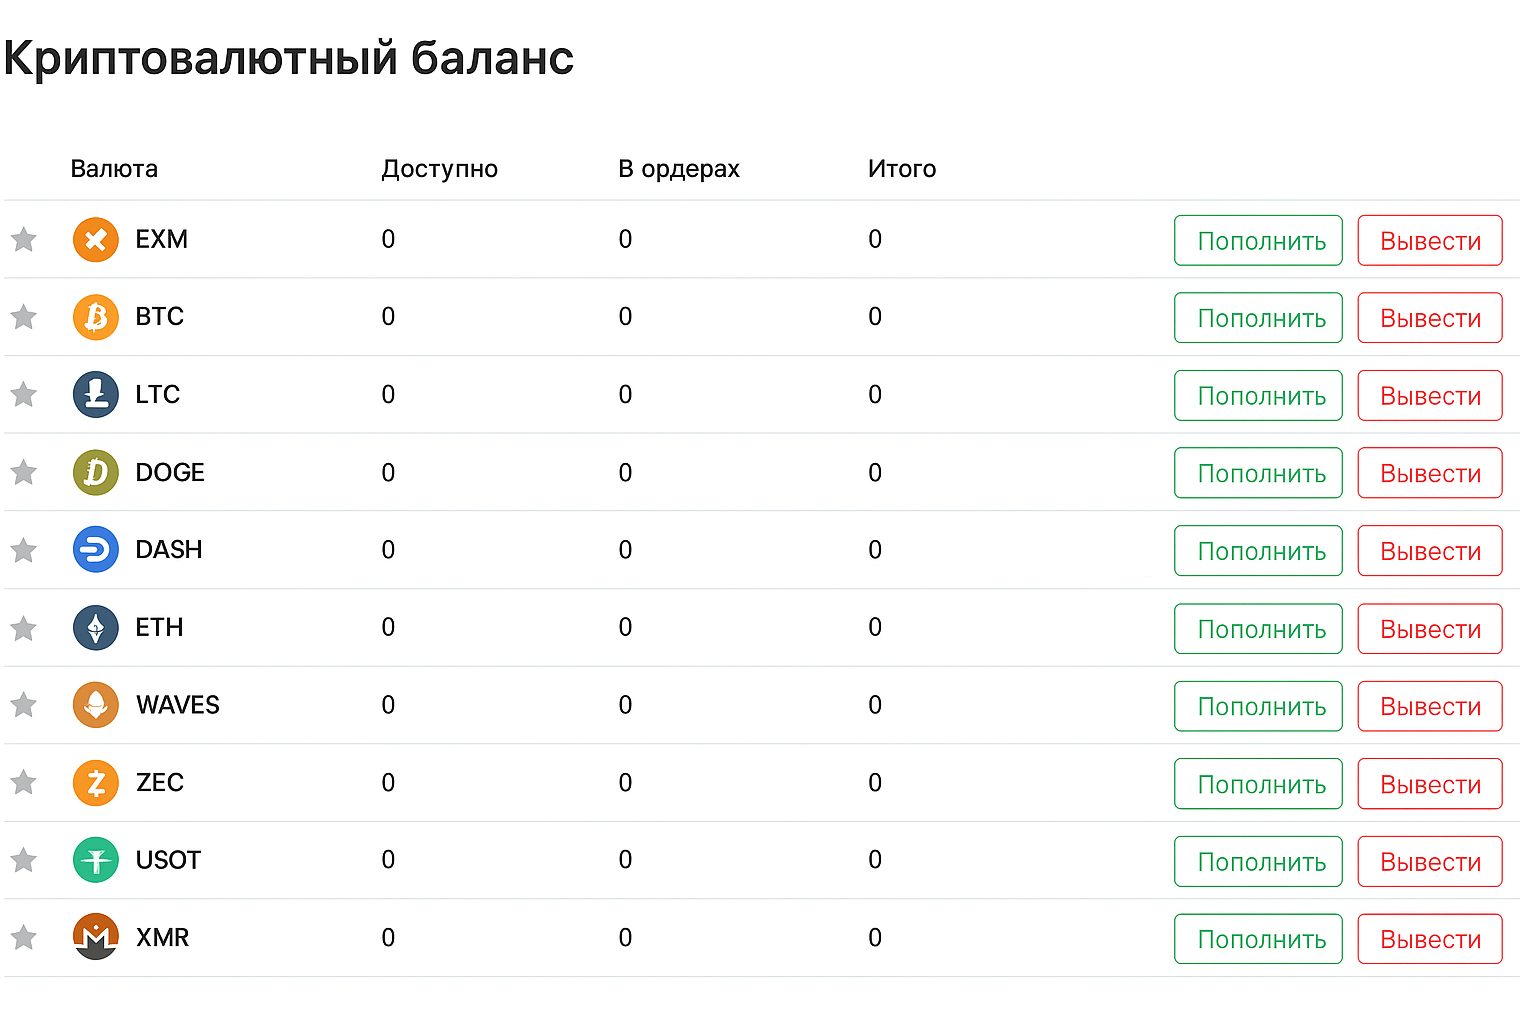This screenshot has width=1536, height=1024.
Task: Click the Доступно column header
Action: pos(438,168)
